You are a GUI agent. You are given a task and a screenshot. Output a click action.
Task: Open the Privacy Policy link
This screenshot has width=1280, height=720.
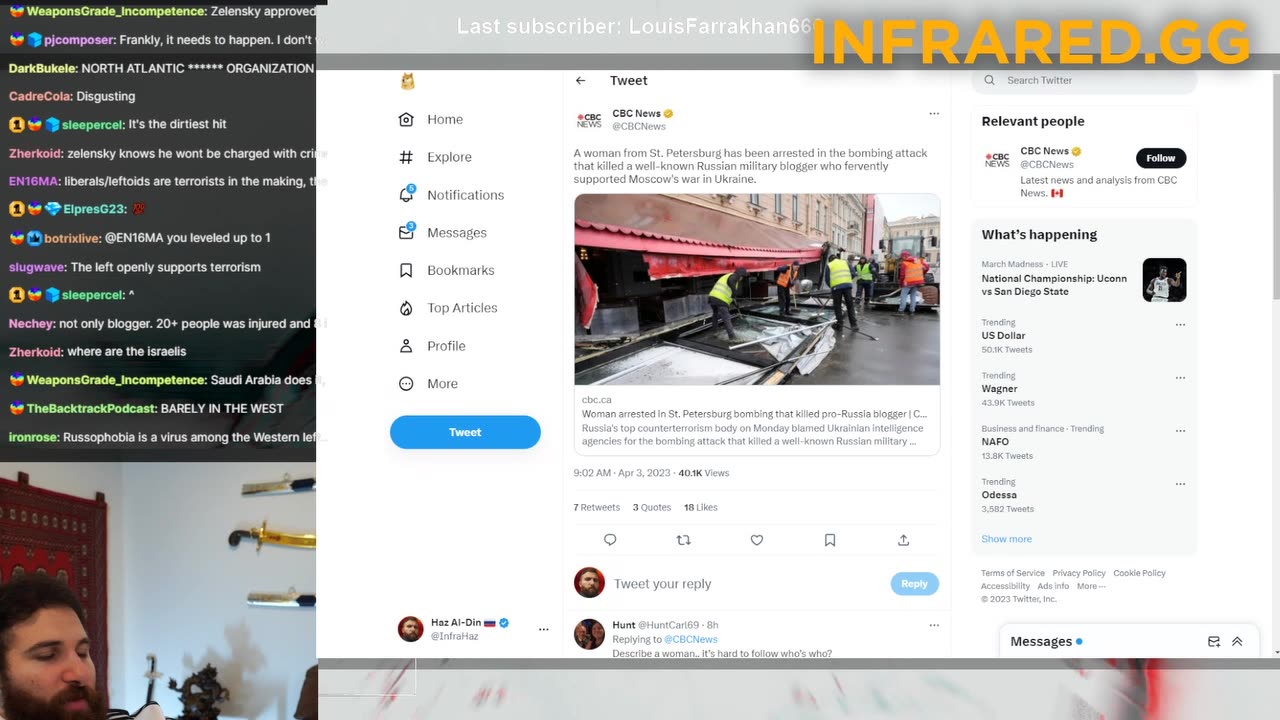tap(1079, 573)
